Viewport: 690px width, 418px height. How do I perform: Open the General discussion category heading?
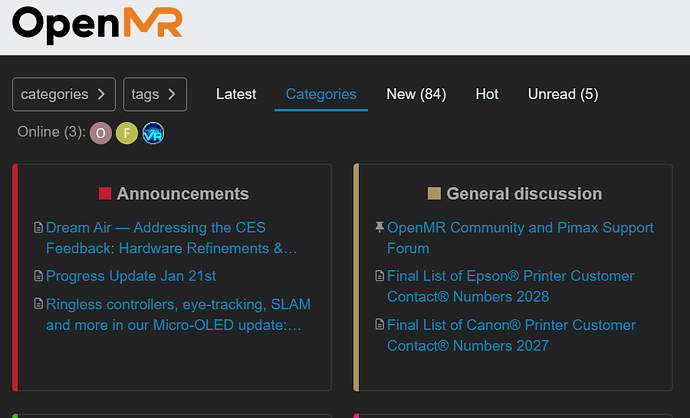tap(523, 194)
